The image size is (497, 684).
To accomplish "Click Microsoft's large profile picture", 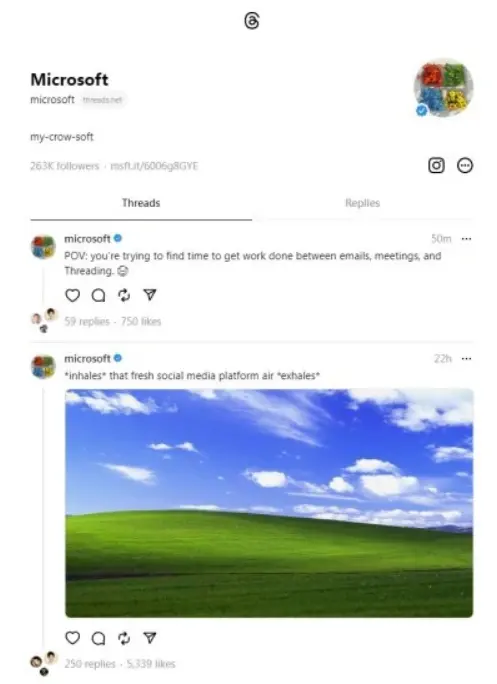I will pos(443,88).
